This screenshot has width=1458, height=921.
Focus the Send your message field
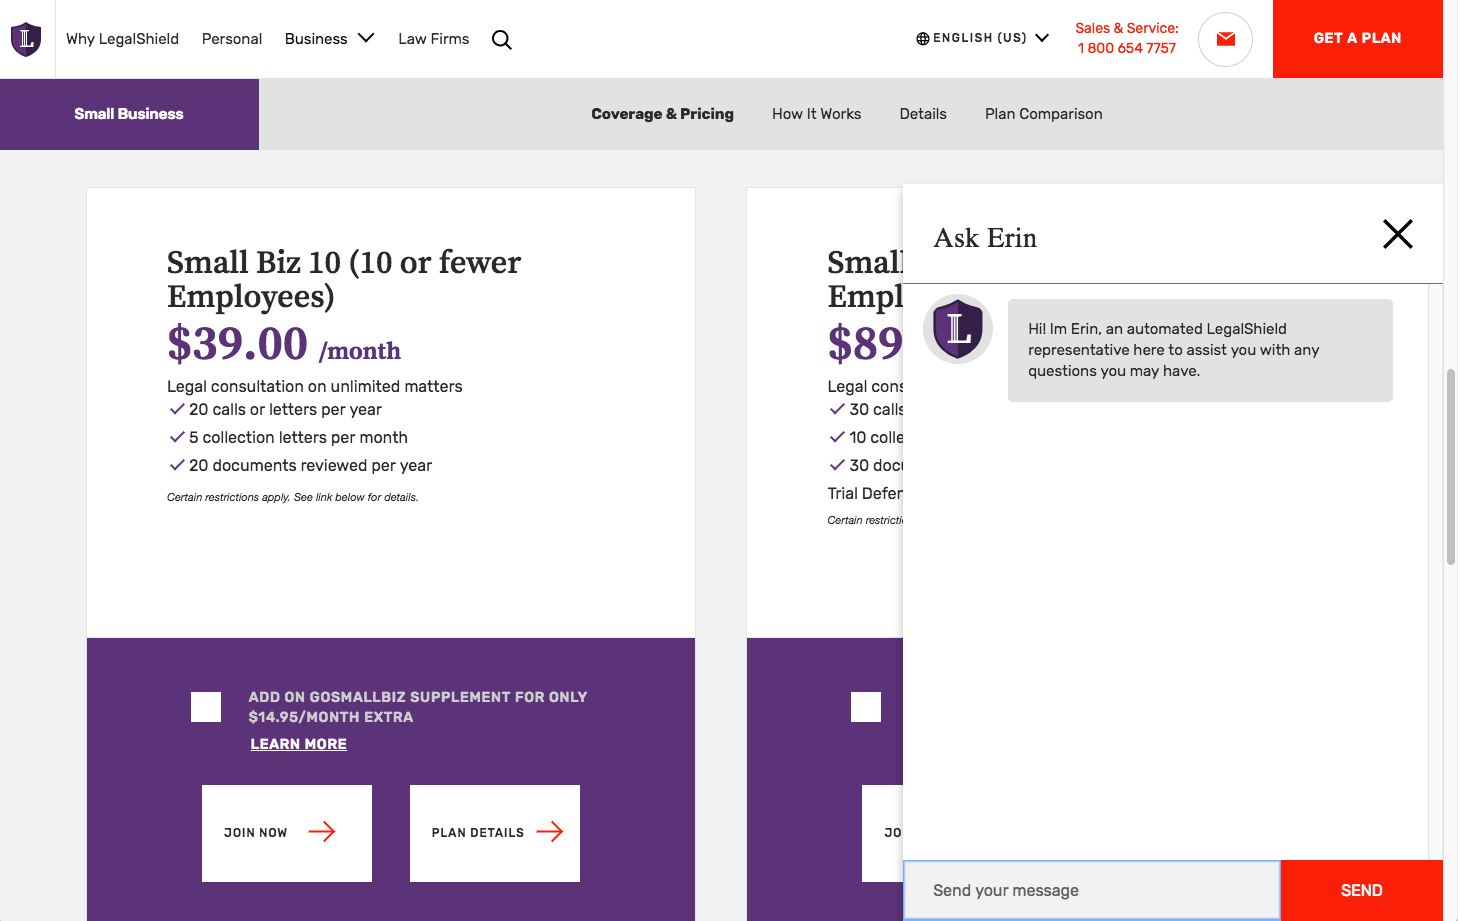(1092, 890)
